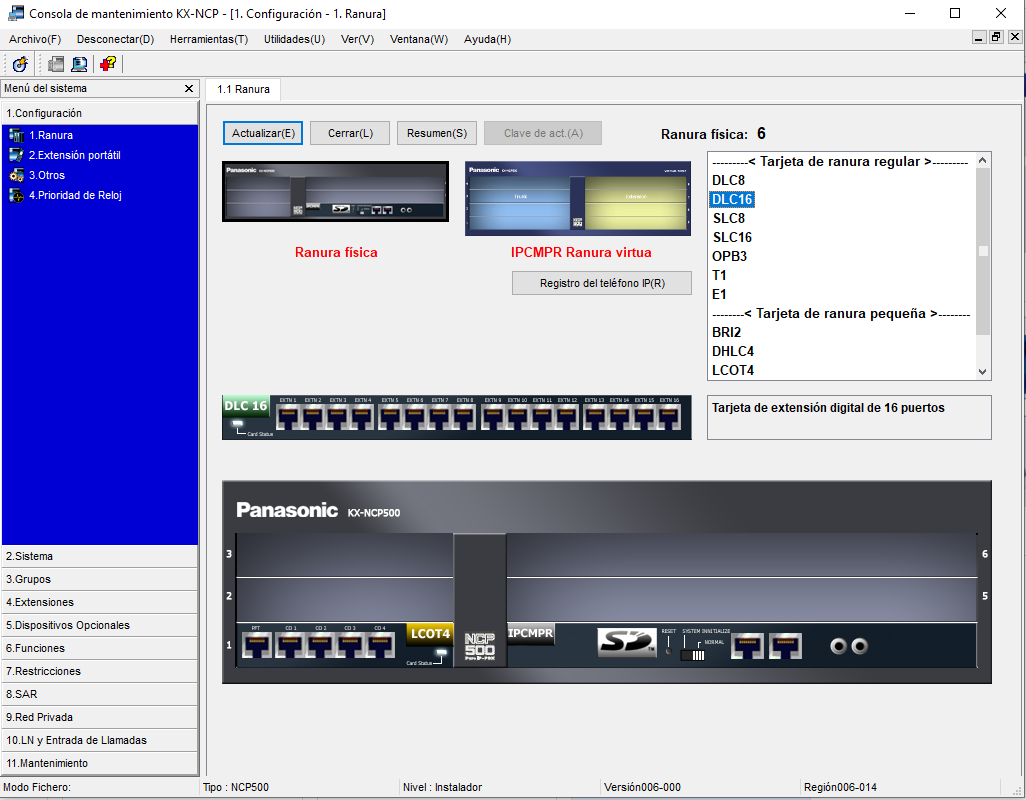The height and width of the screenshot is (800, 1026).
Task: Expand the 2.Sistema section
Action: pyautogui.click(x=99, y=556)
